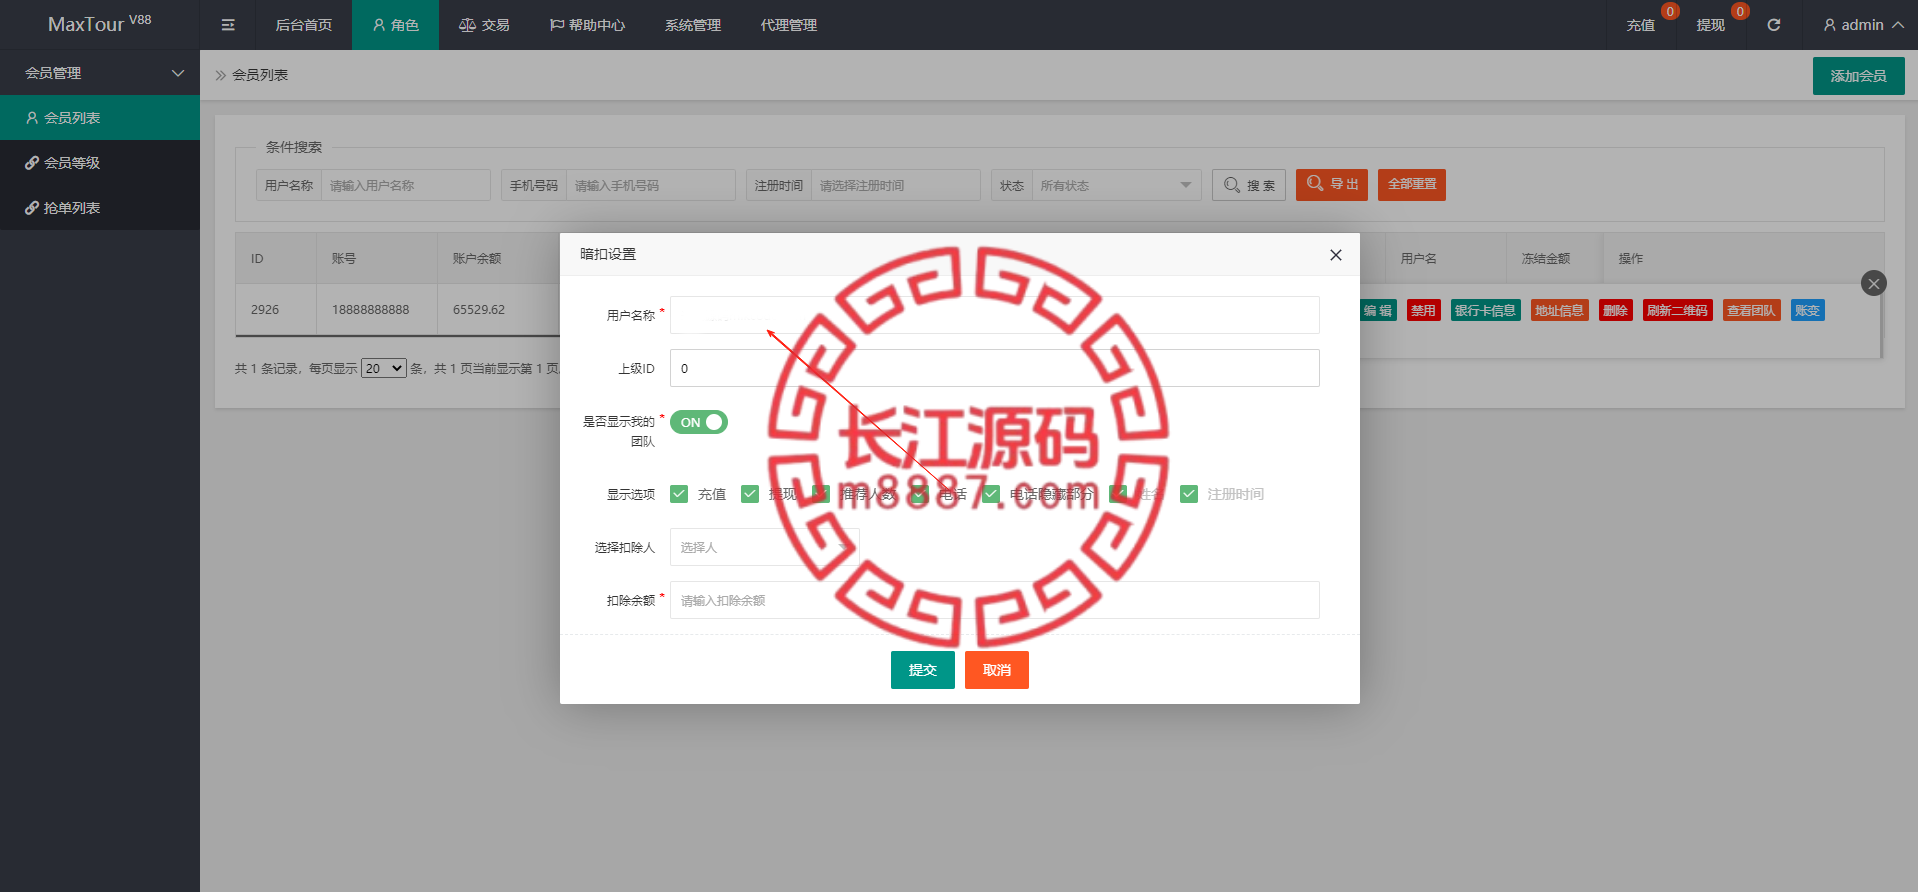
Task: Uncheck the 电话隐藏部分 display option
Action: coord(991,494)
